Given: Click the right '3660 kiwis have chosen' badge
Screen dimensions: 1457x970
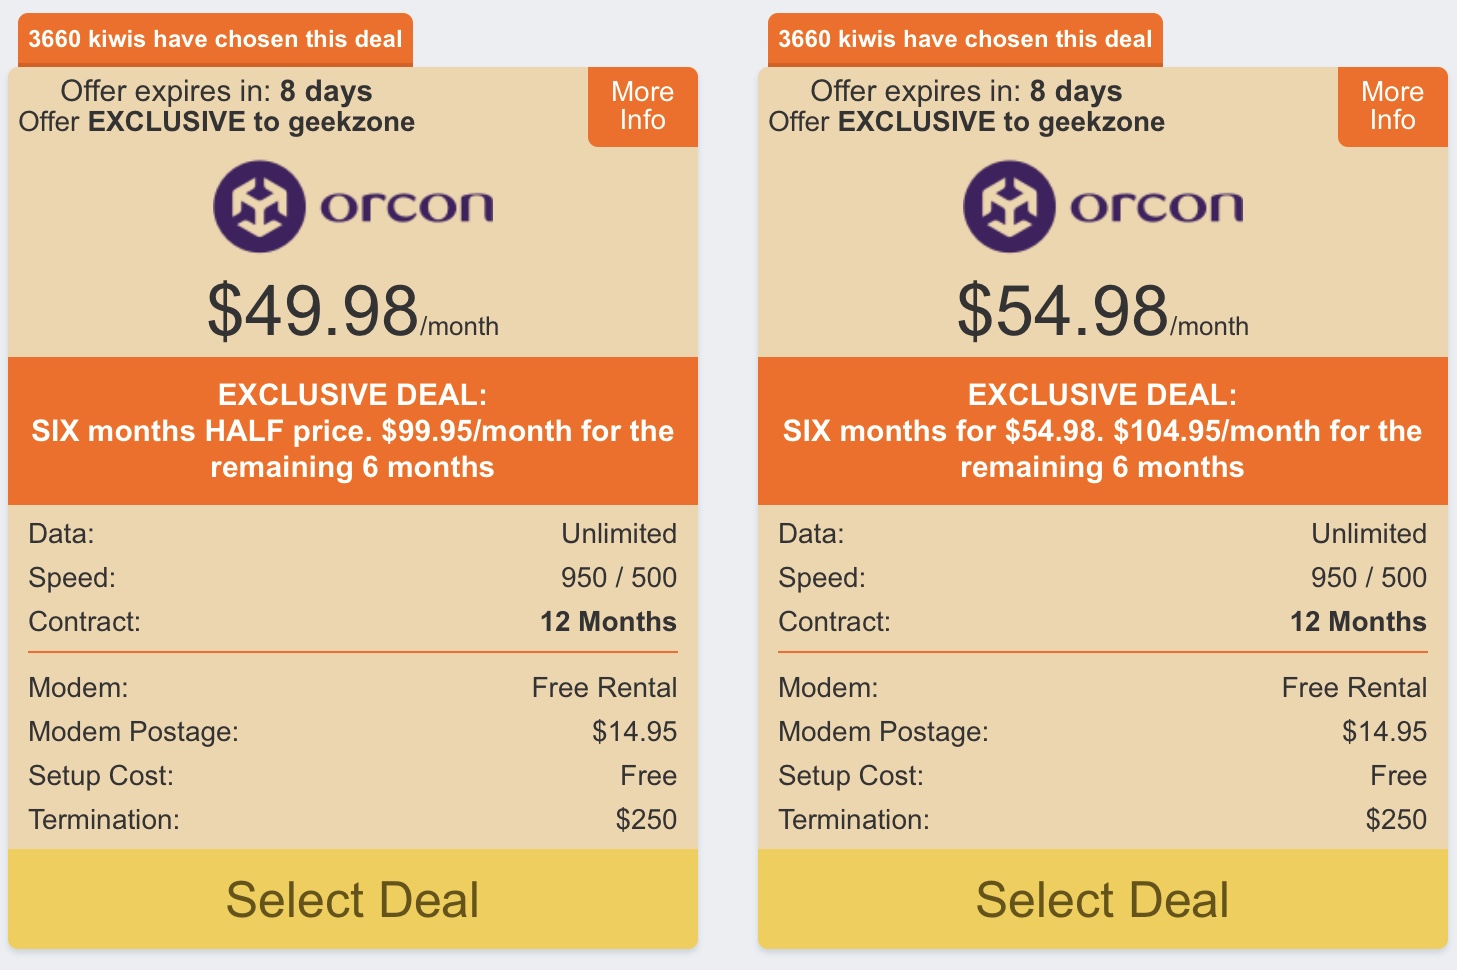Looking at the screenshot, I should [965, 39].
